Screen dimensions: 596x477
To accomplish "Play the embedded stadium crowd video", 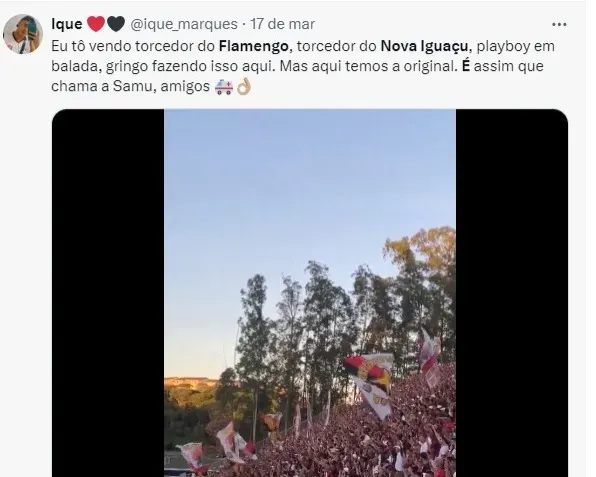I will [310, 293].
